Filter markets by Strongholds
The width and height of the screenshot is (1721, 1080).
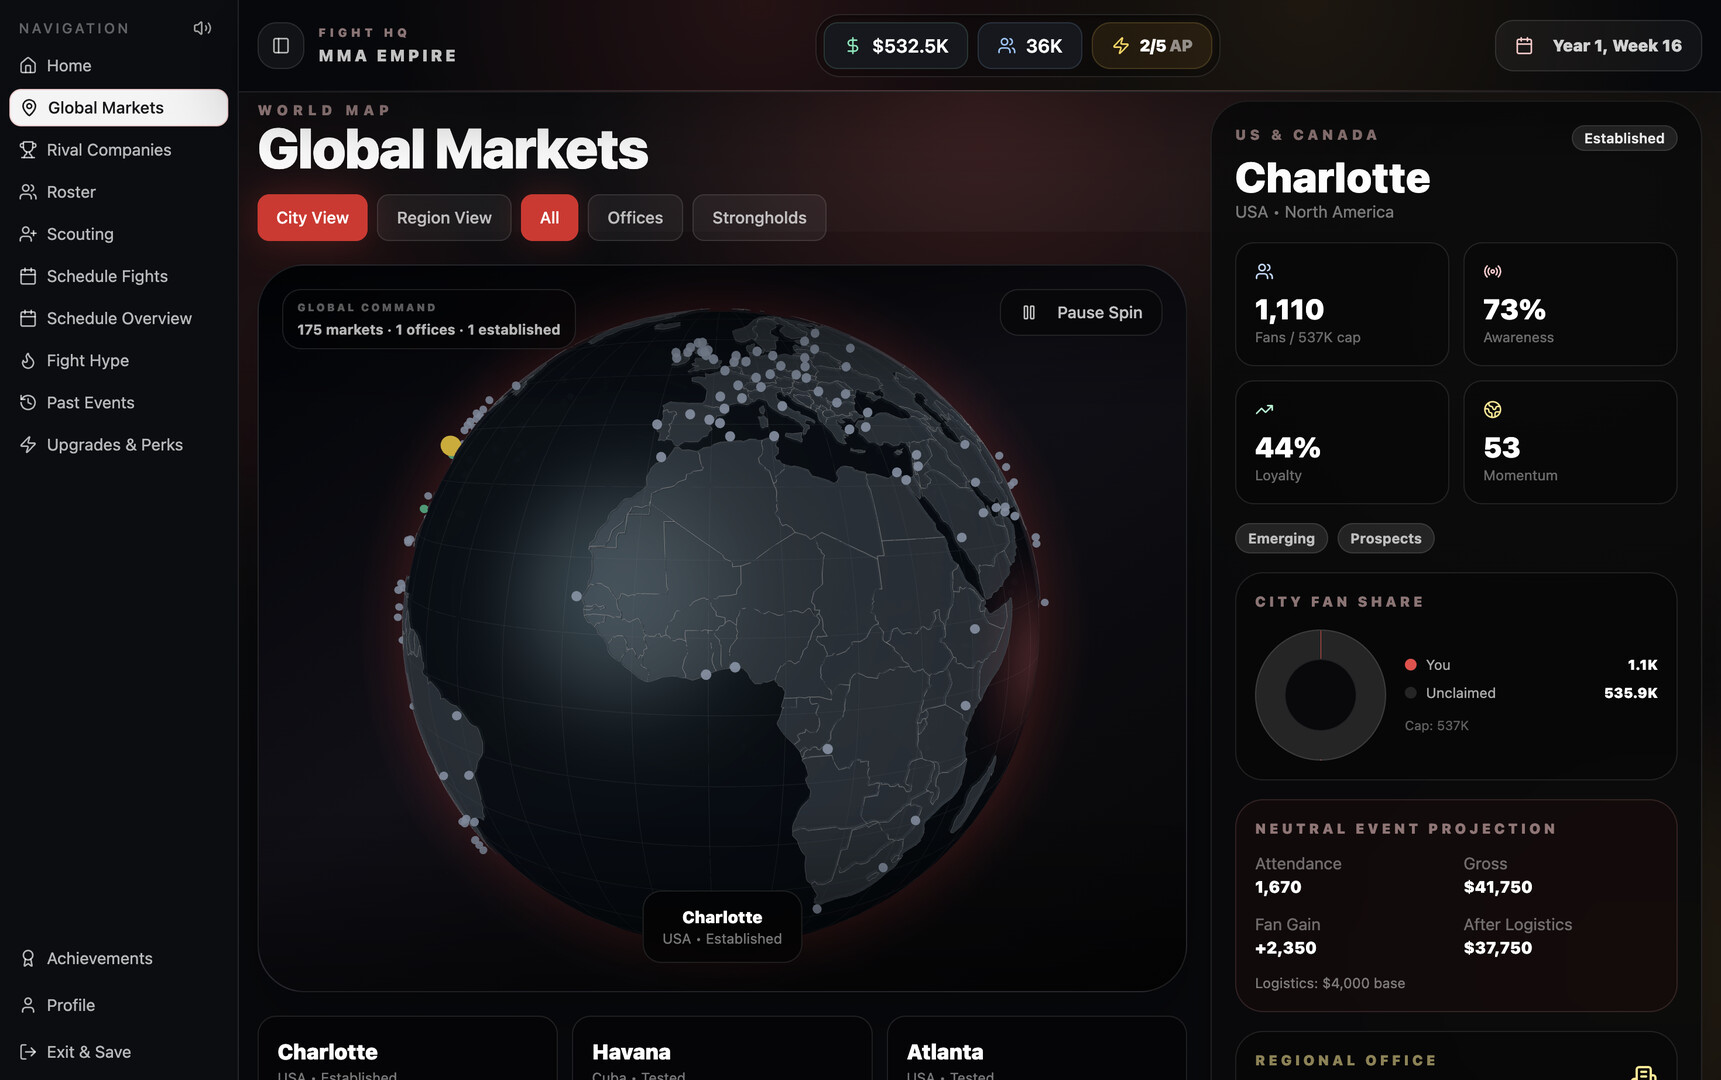pyautogui.click(x=759, y=218)
